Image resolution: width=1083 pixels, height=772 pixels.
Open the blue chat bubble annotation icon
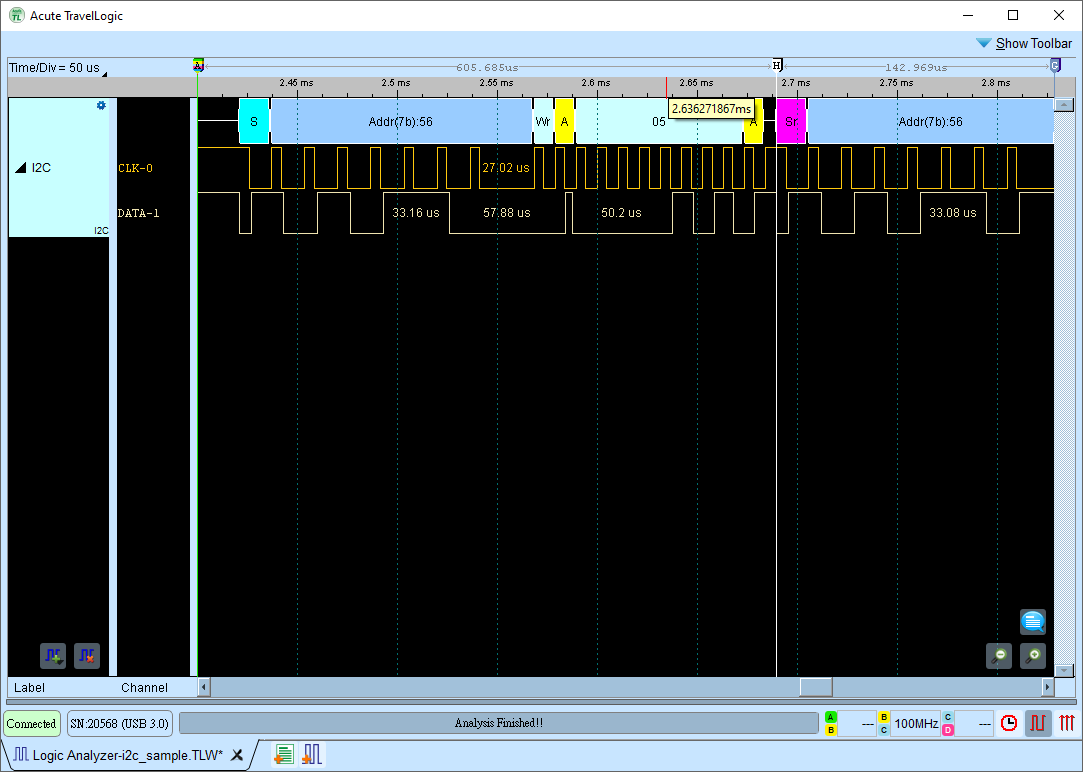click(x=1033, y=621)
